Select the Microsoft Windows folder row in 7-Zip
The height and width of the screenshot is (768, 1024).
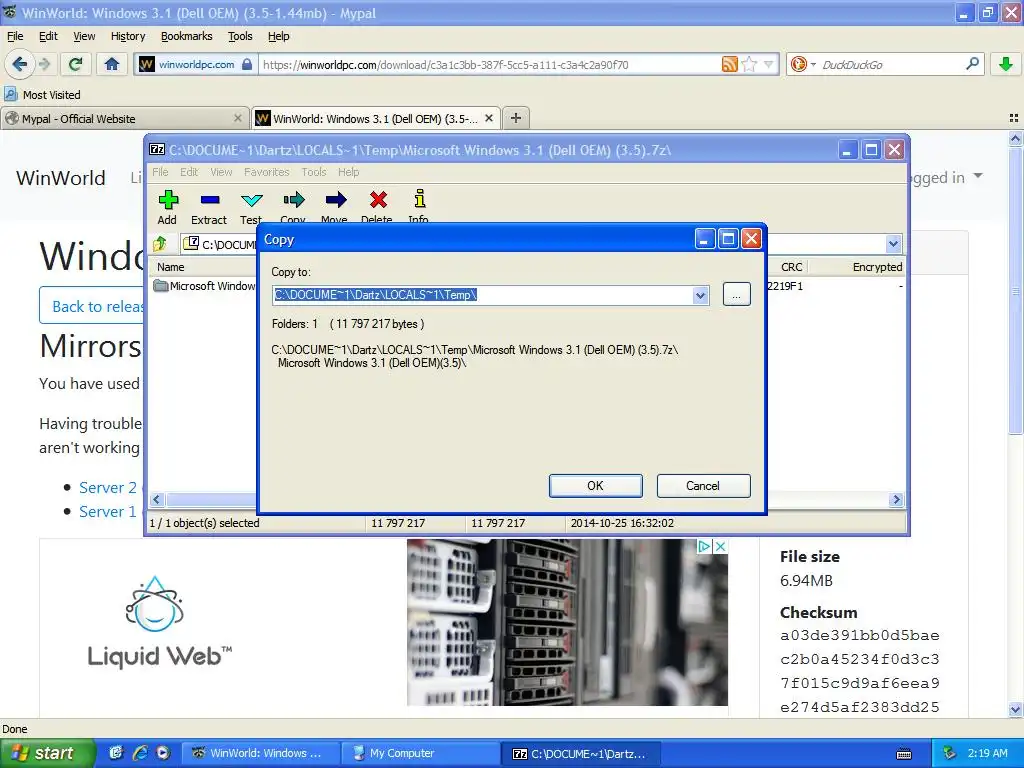pyautogui.click(x=205, y=286)
